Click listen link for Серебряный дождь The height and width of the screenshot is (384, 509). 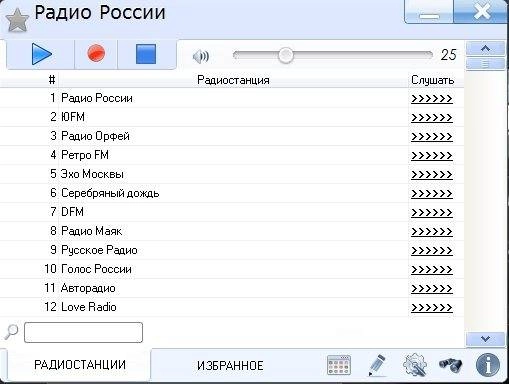point(432,194)
